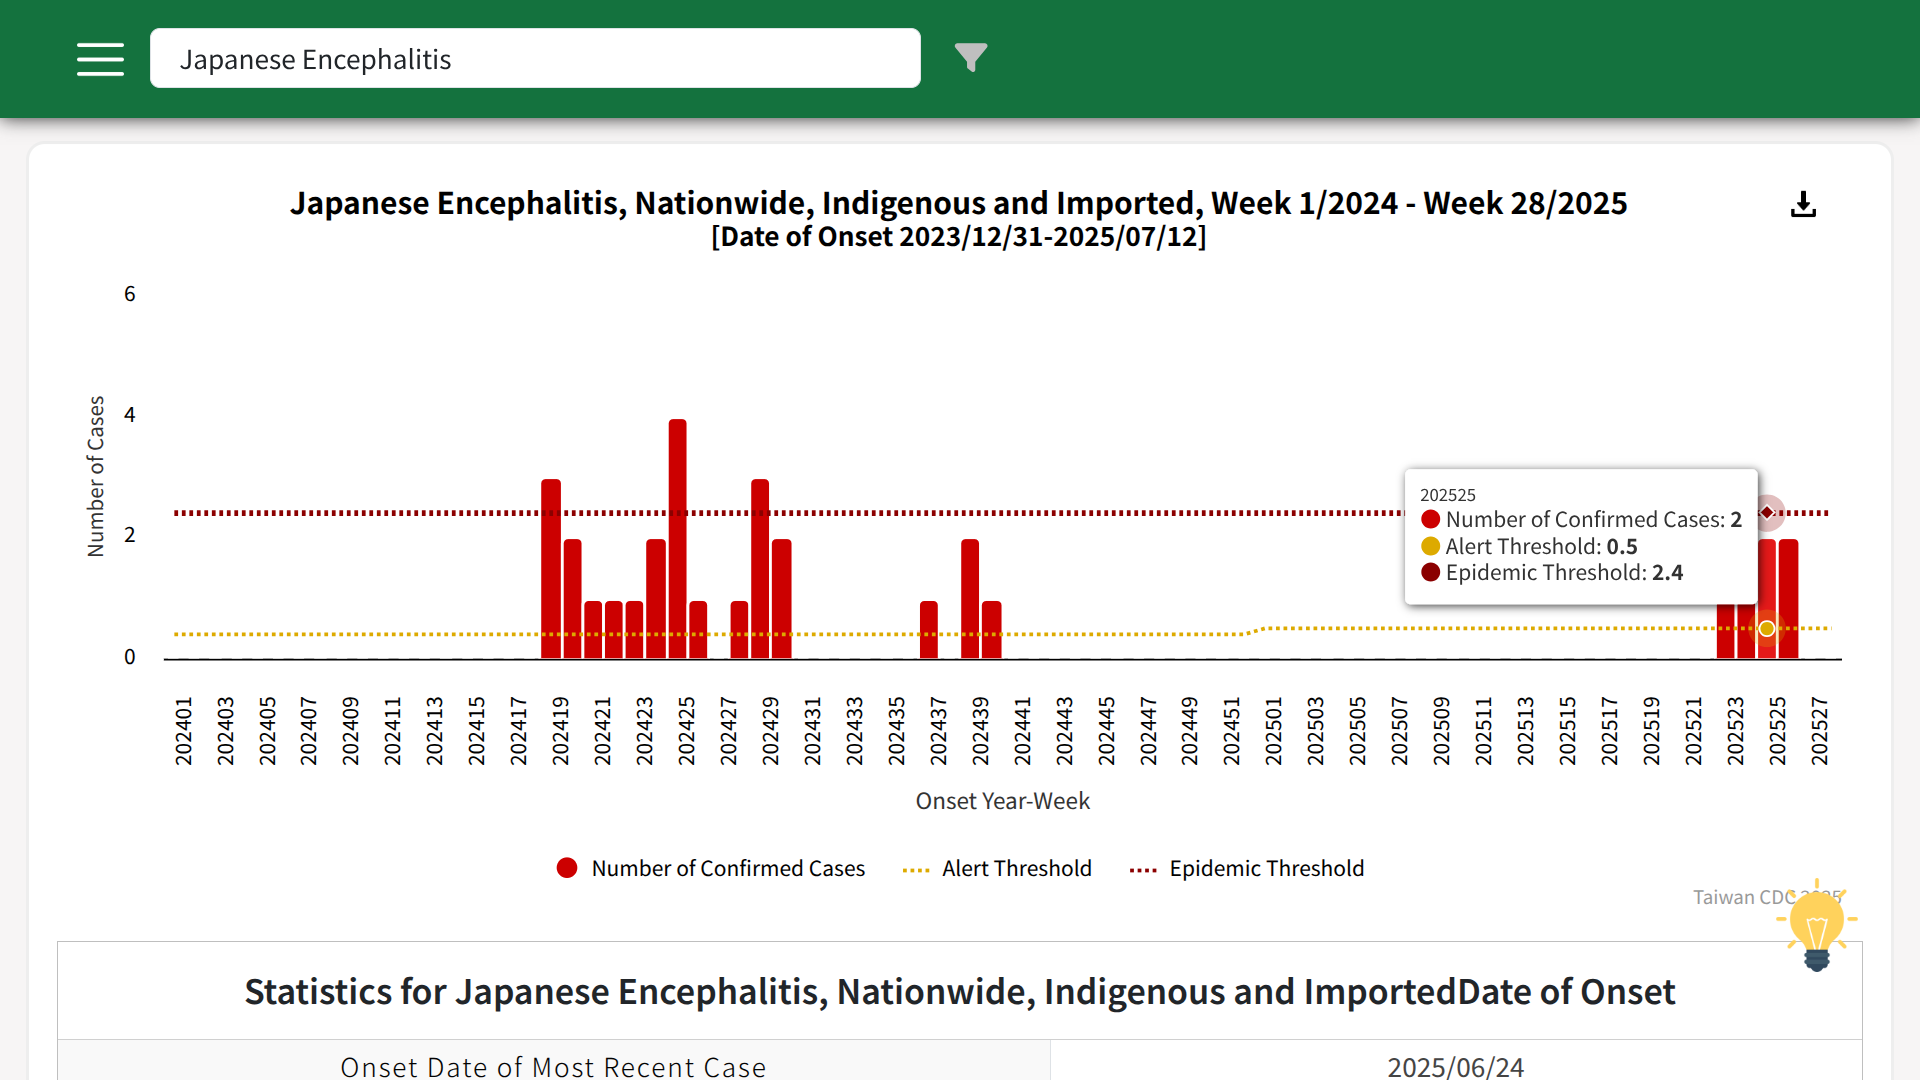Select the bar for week 202419
Screen dimensions: 1920x1080
coord(551,570)
